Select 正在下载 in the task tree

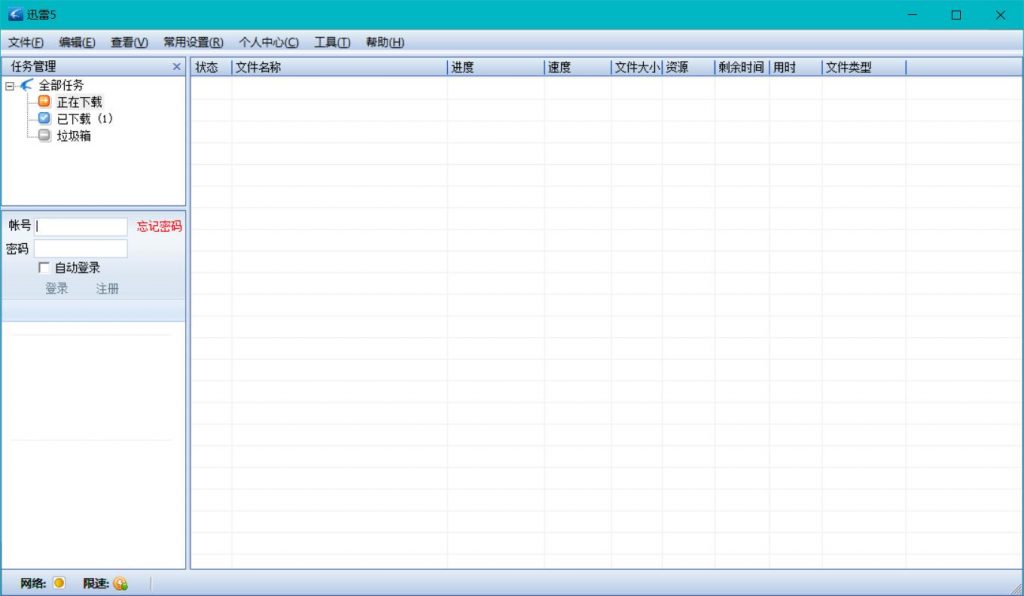[x=80, y=102]
